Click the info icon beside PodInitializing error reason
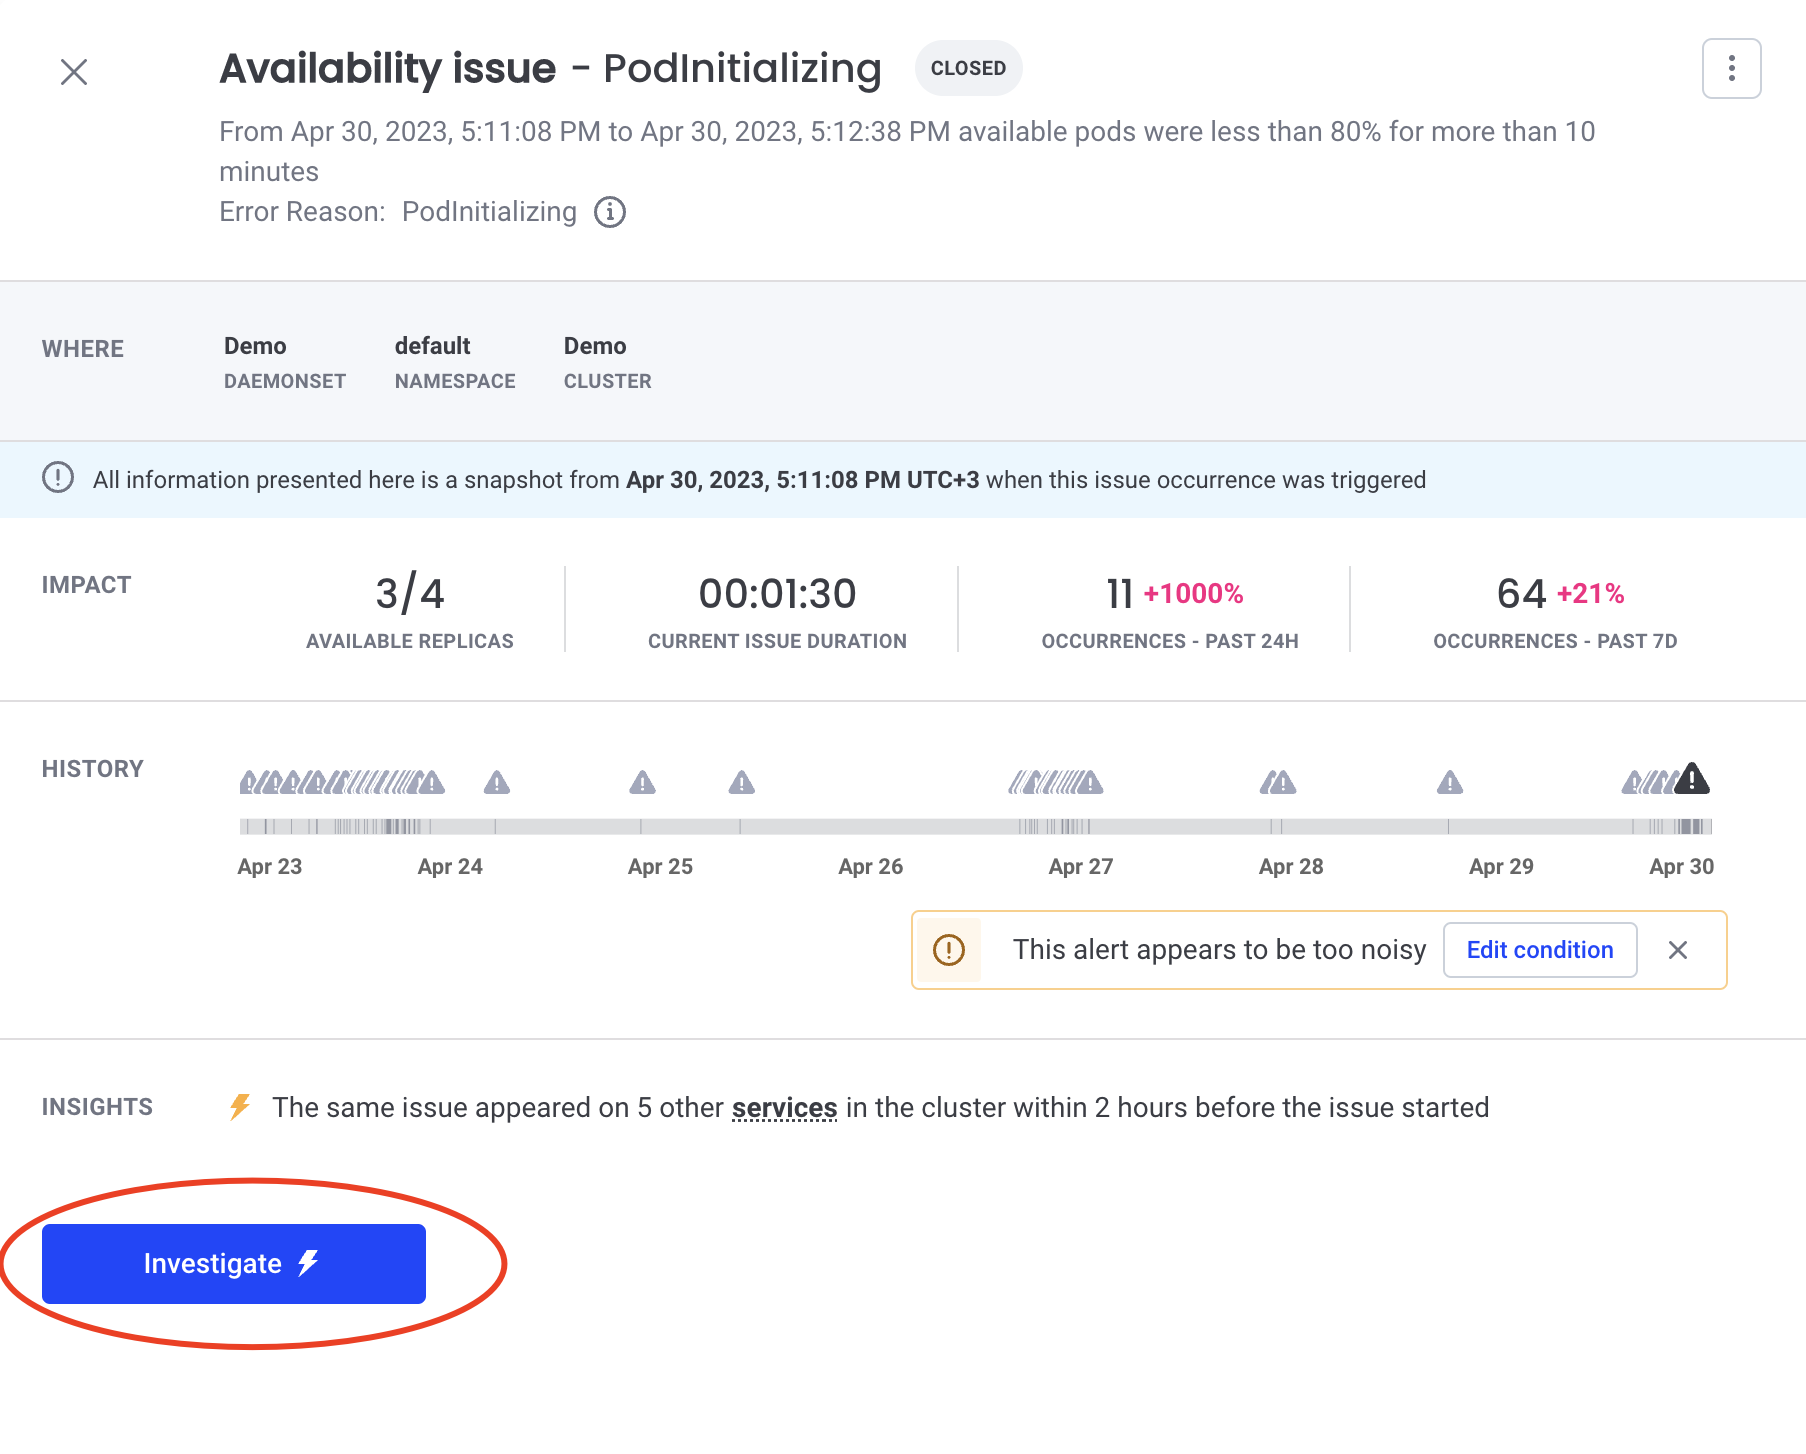Image resolution: width=1806 pixels, height=1454 pixels. (610, 212)
